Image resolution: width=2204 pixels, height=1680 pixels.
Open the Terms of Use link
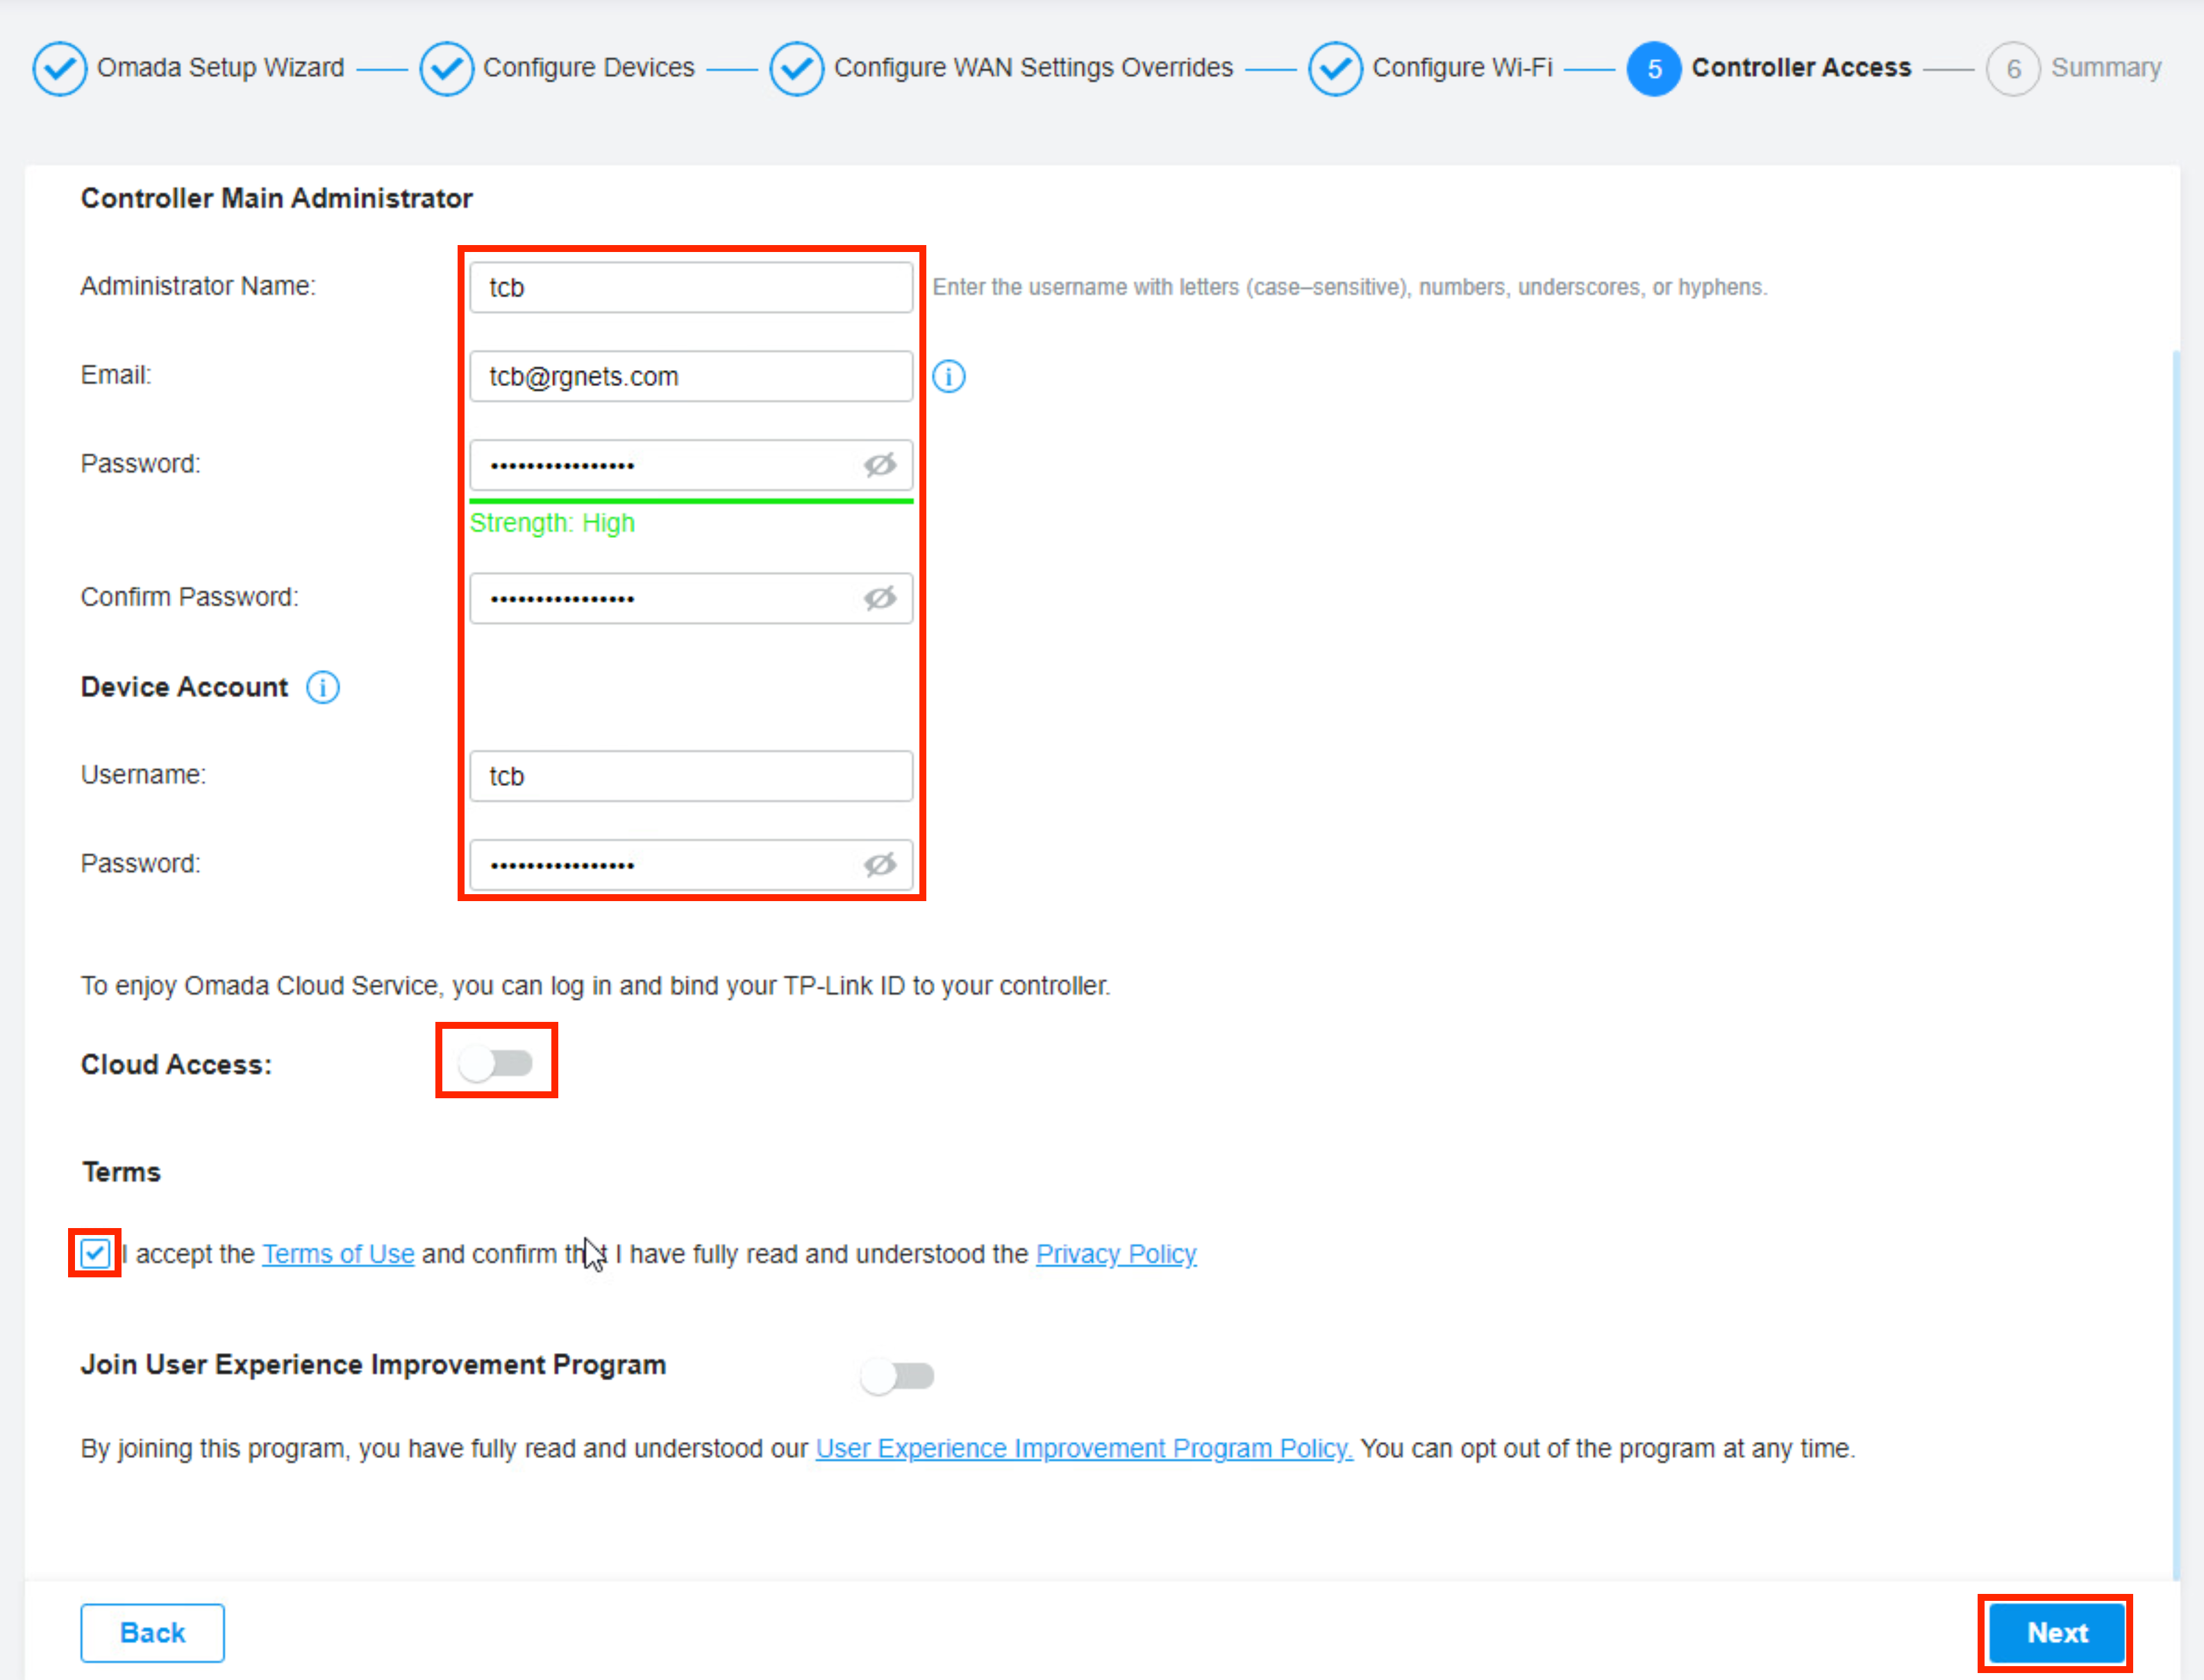coord(338,1253)
